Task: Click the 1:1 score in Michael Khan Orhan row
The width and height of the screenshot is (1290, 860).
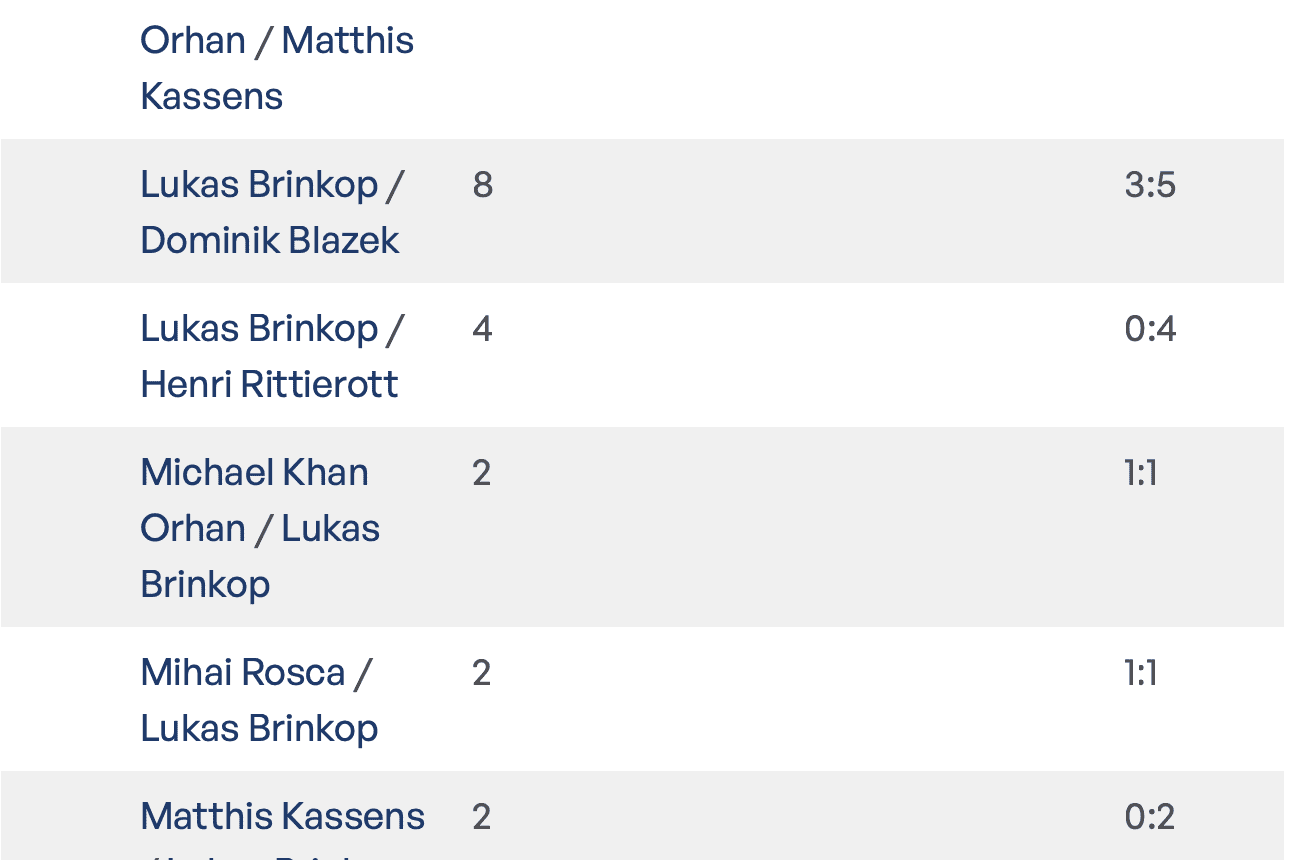Action: click(x=1141, y=473)
